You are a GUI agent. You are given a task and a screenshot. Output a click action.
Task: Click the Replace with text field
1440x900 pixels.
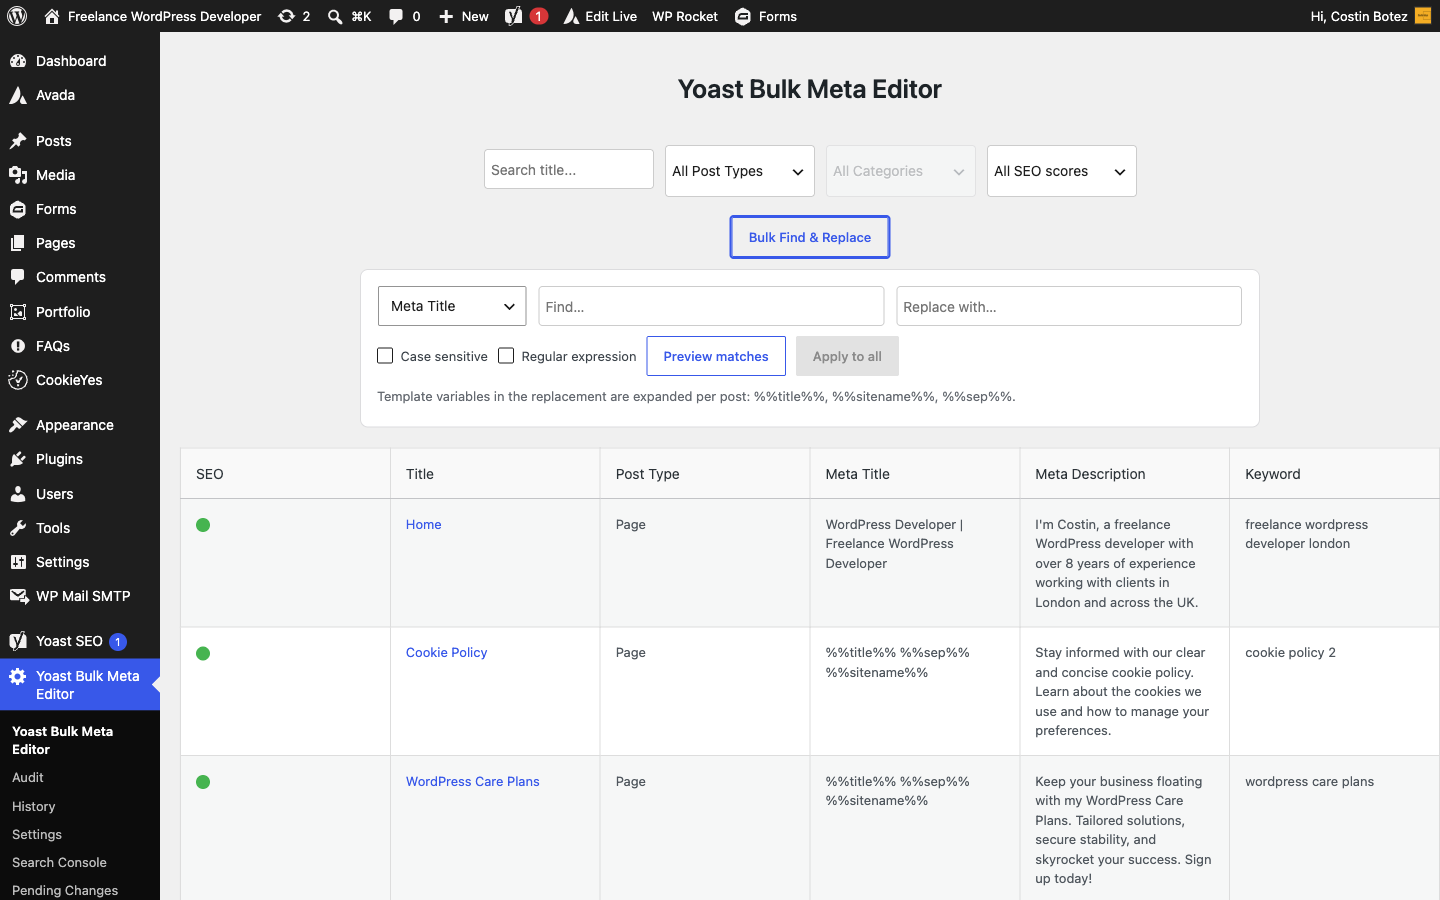click(x=1069, y=306)
